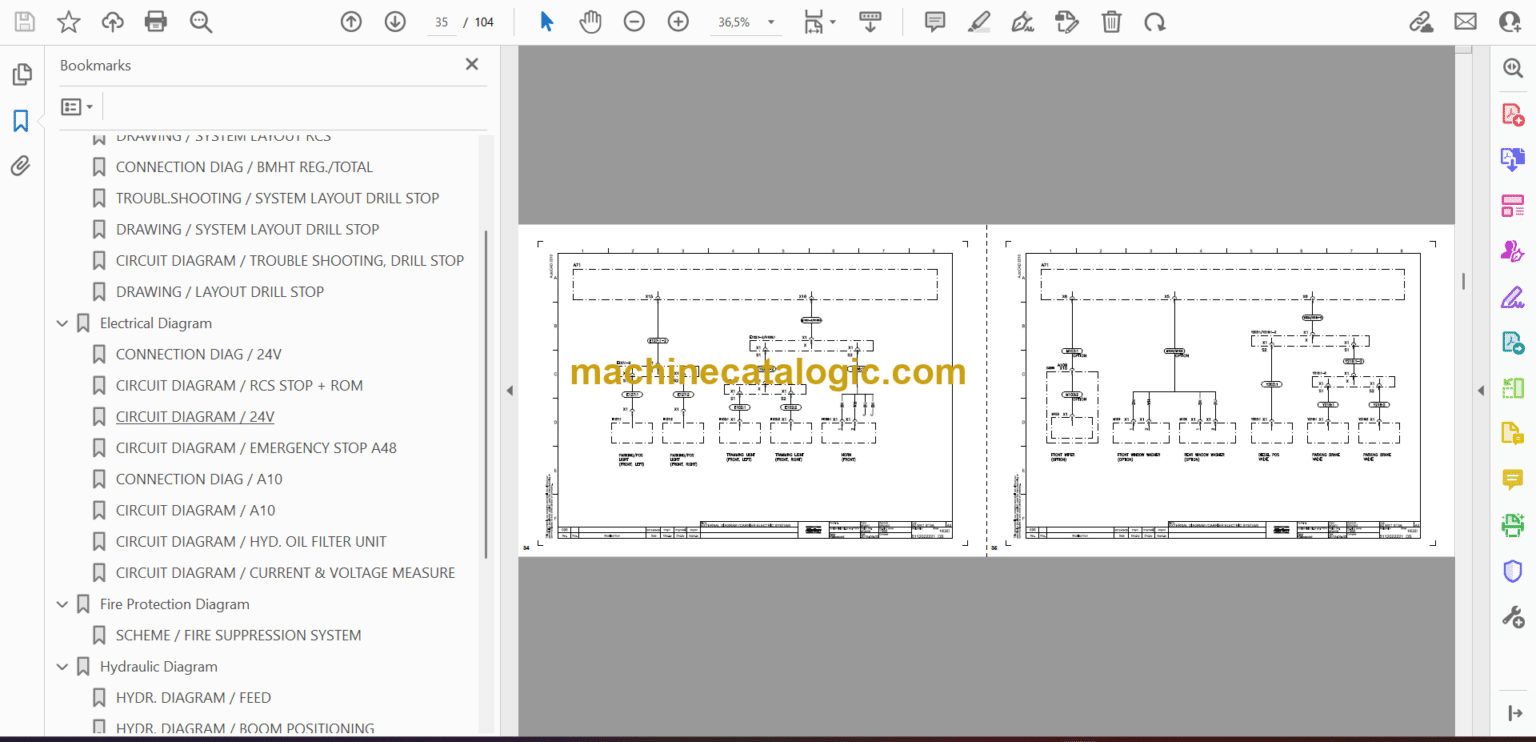Collapse the left navigation pane arrow
1536x742 pixels.
pyautogui.click(x=509, y=391)
